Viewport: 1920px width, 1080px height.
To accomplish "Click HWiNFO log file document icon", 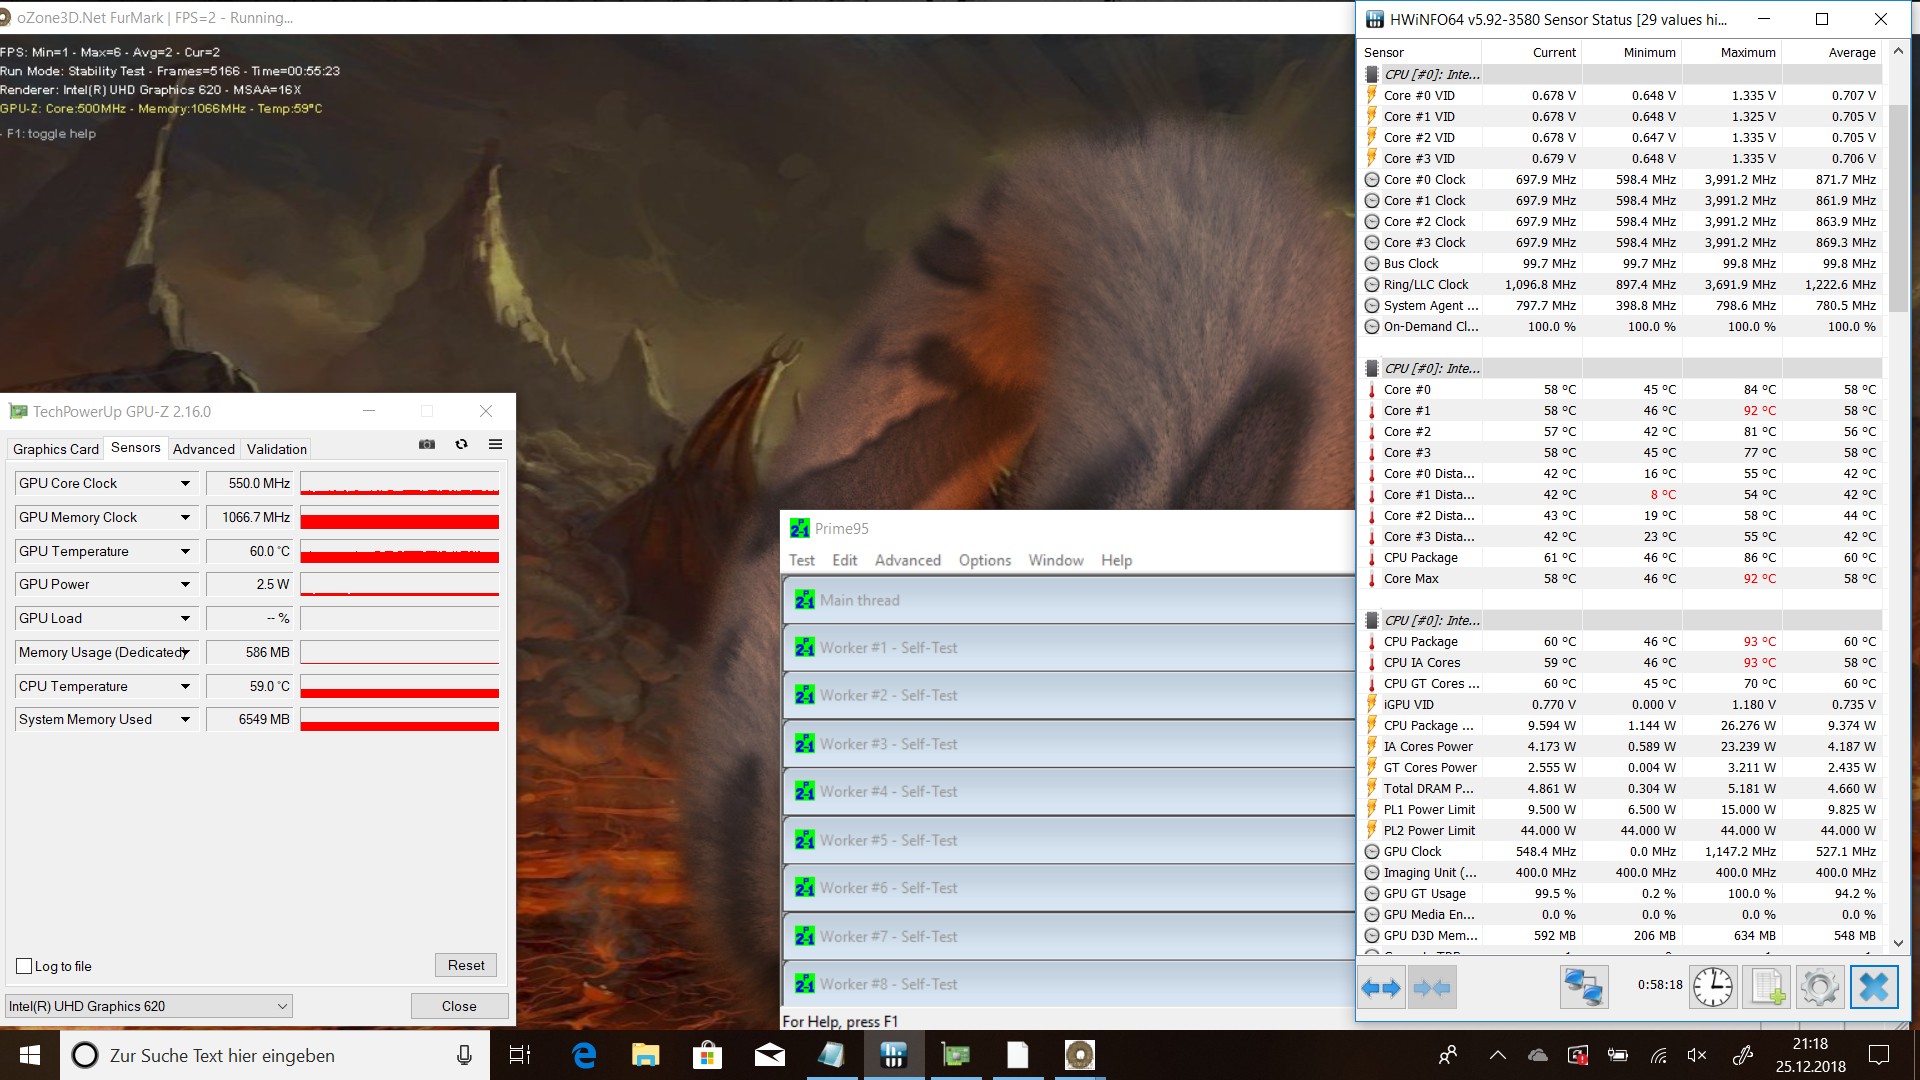I will tap(1767, 987).
